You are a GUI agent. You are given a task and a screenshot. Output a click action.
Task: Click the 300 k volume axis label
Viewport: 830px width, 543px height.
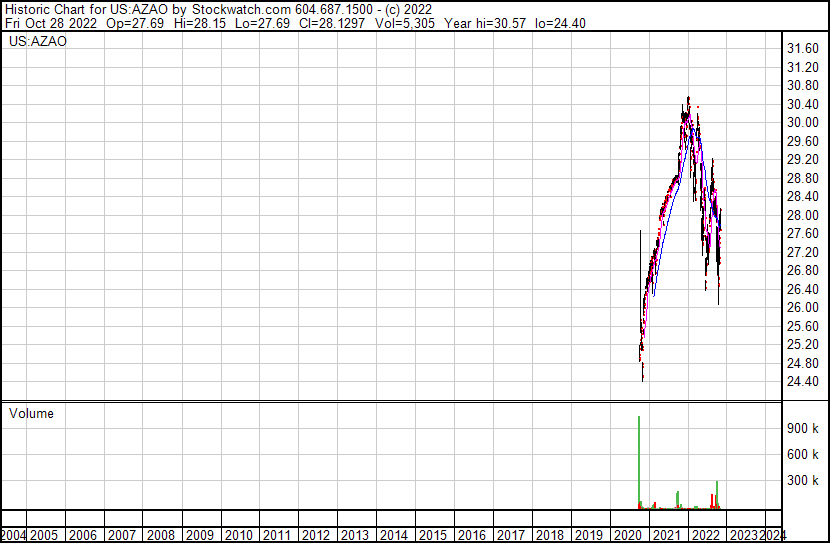(803, 480)
